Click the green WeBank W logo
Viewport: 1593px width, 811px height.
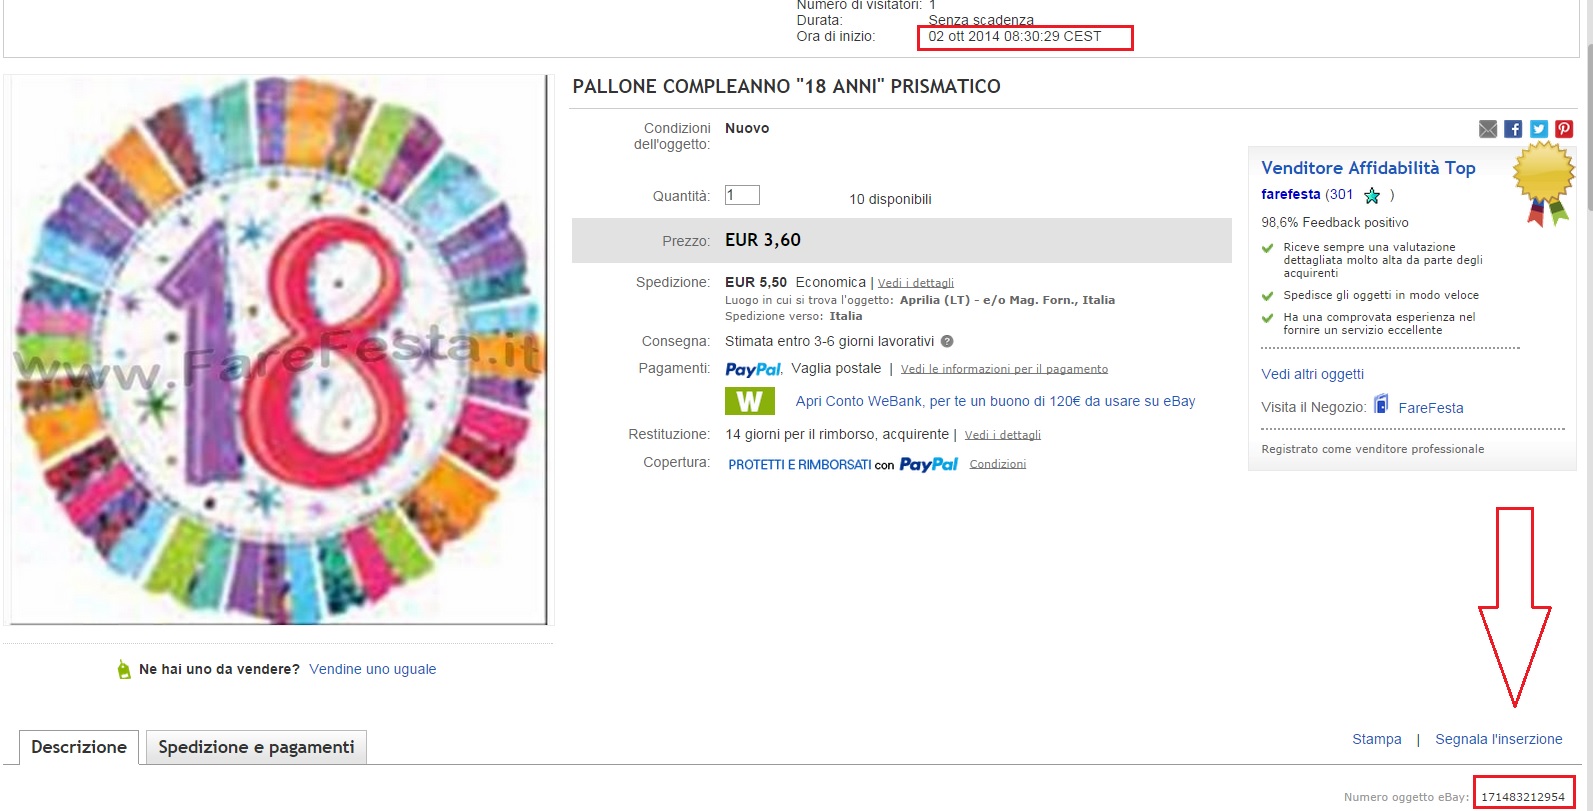pyautogui.click(x=750, y=401)
